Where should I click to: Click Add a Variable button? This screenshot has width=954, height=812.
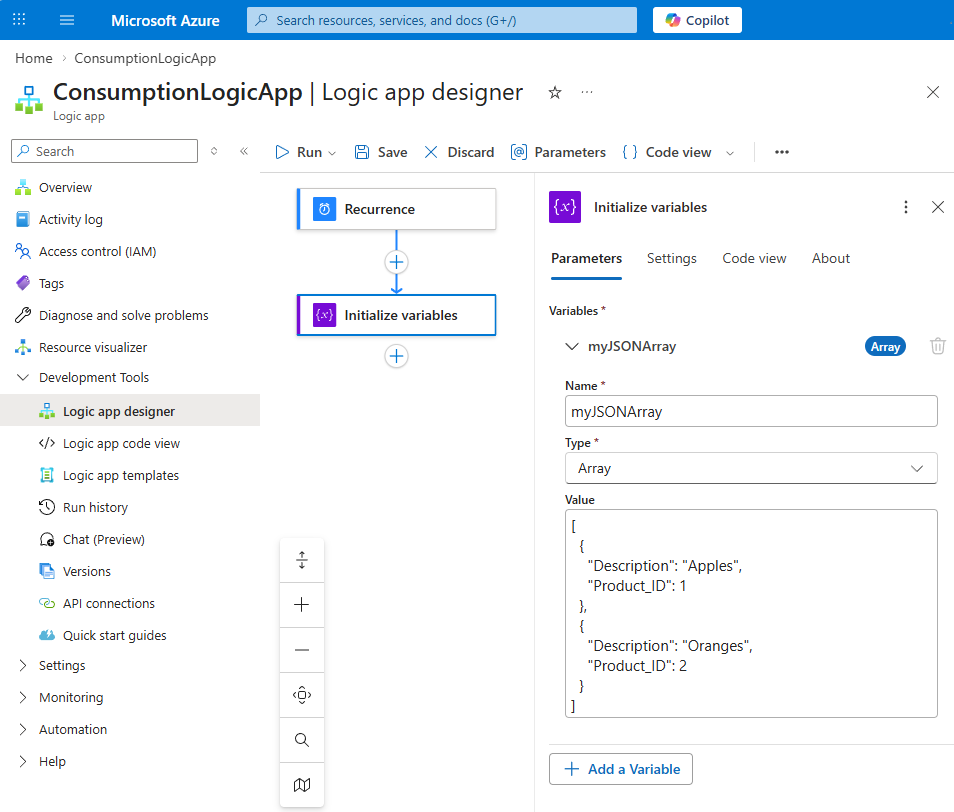click(621, 769)
